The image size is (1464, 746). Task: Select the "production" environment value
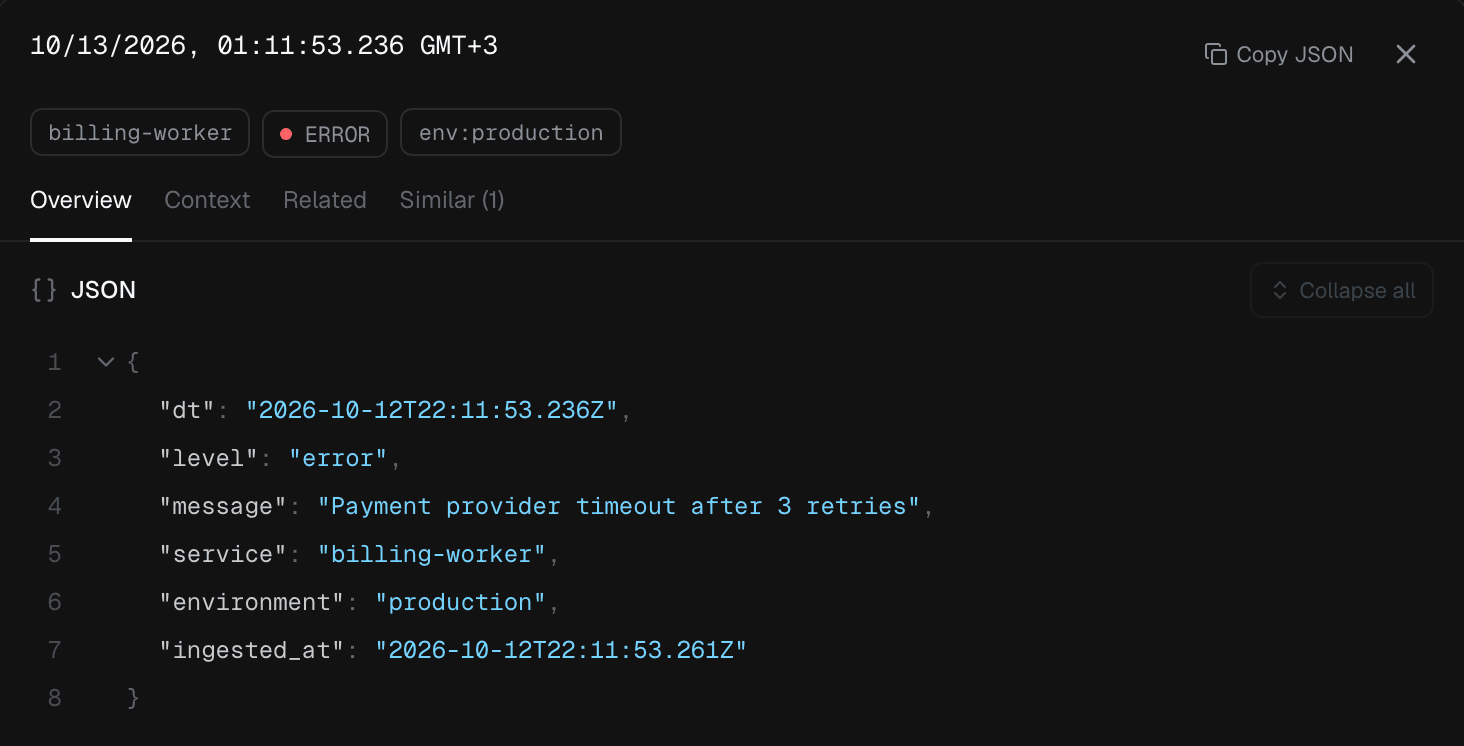click(x=461, y=602)
